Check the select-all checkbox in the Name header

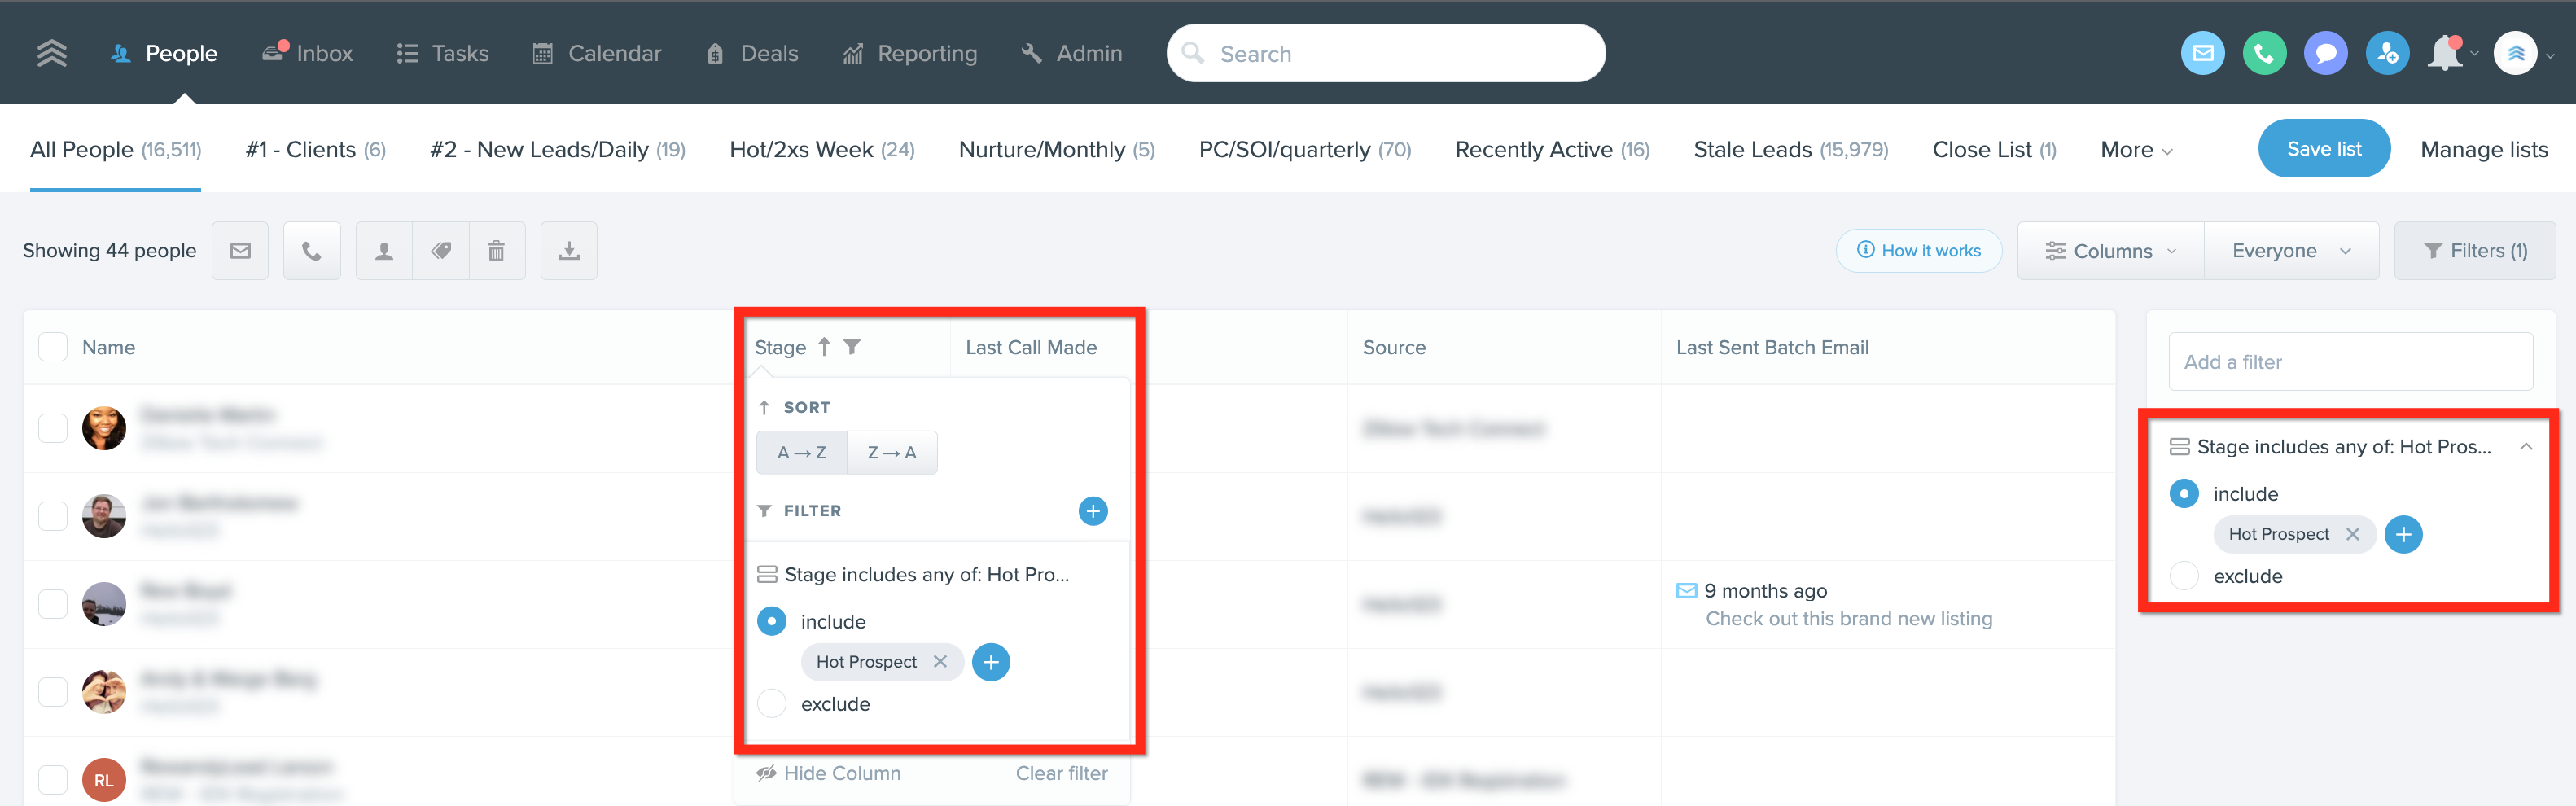point(52,346)
